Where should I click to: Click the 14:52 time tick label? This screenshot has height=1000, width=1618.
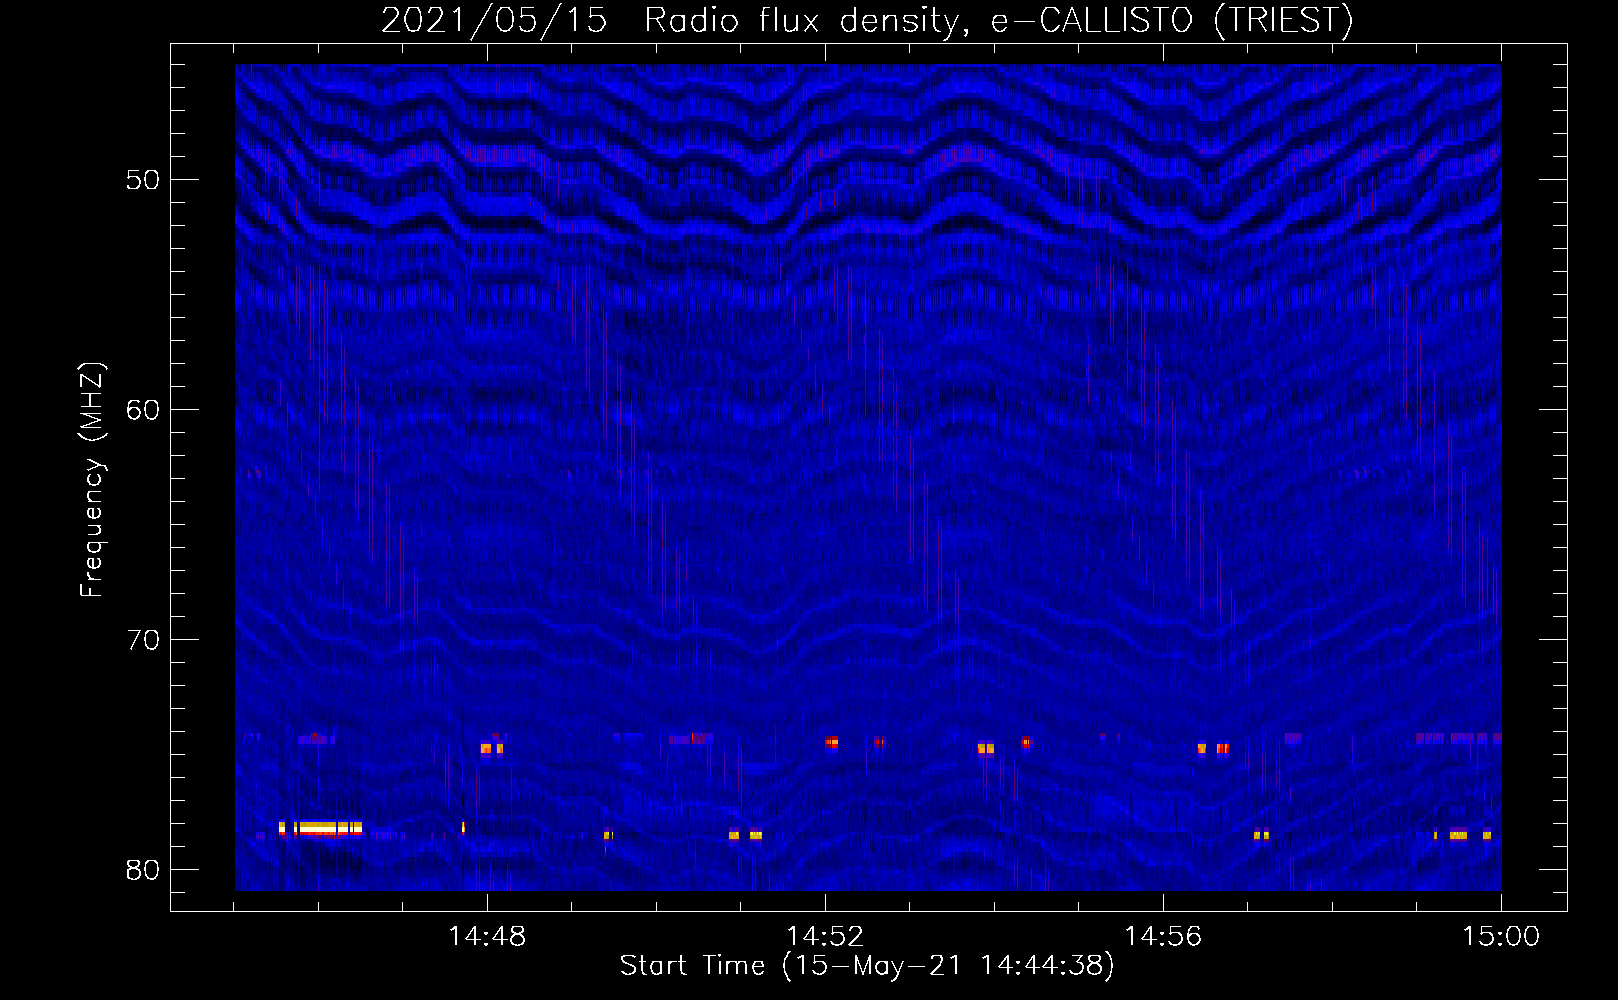[x=825, y=937]
